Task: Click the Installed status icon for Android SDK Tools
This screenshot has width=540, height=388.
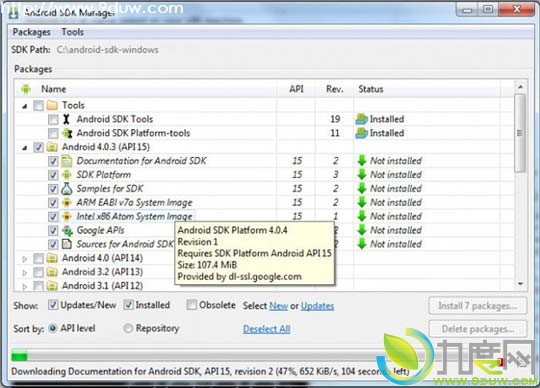Action: 362,119
